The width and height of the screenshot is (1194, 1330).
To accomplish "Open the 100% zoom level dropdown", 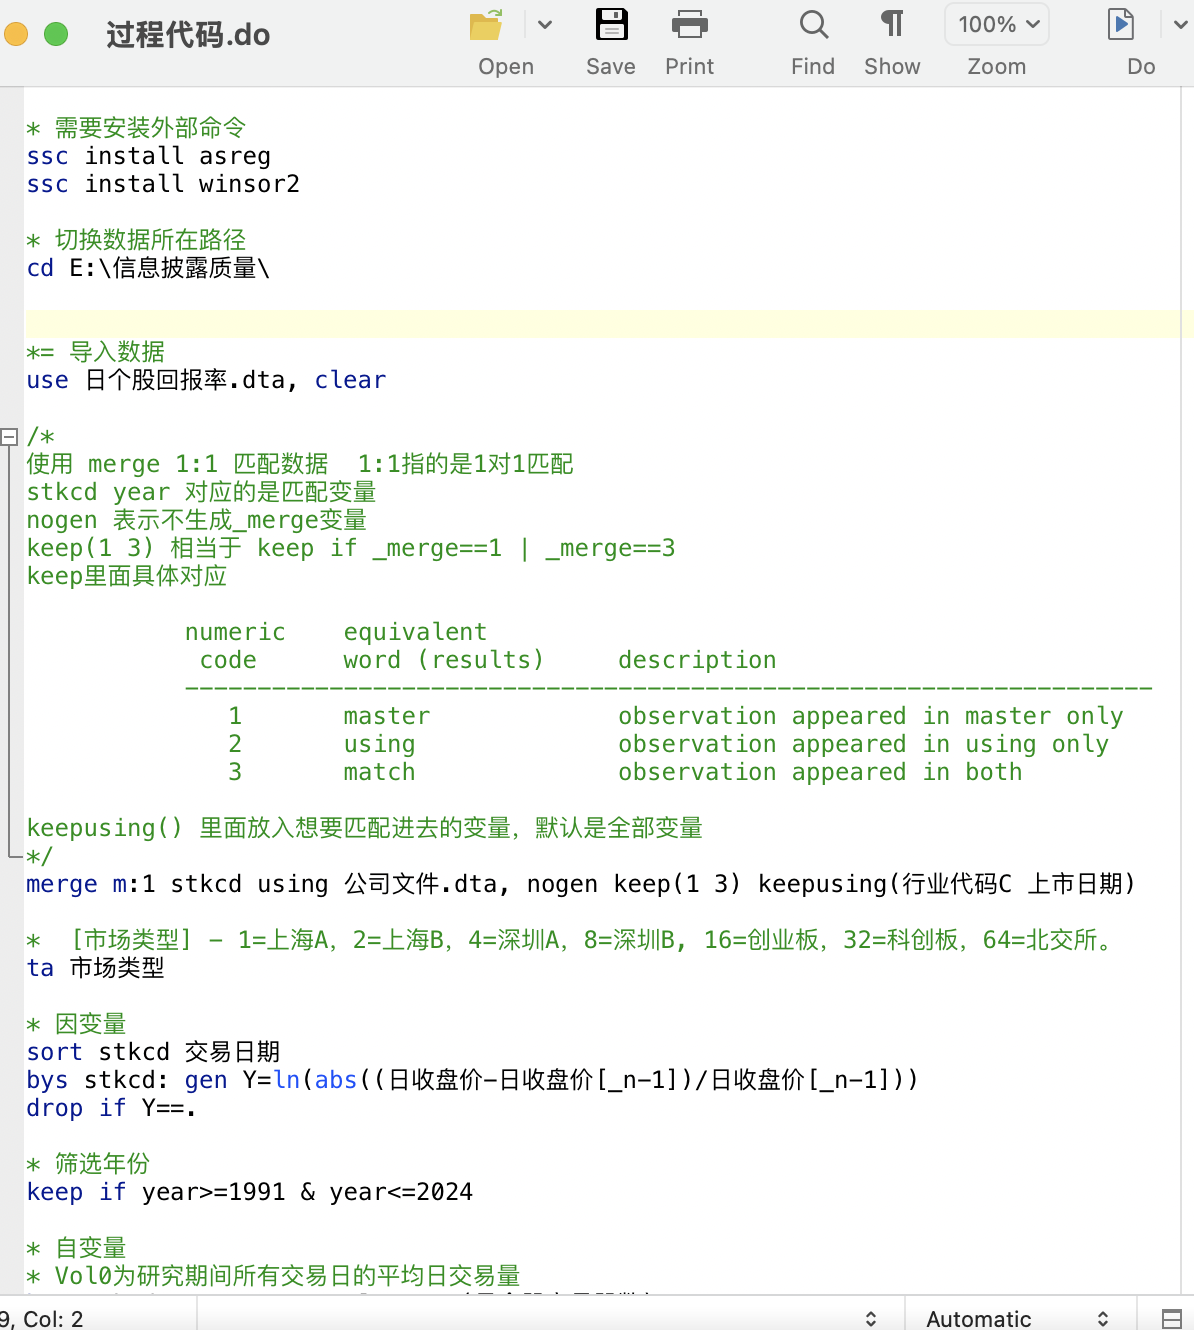I will click(x=997, y=24).
